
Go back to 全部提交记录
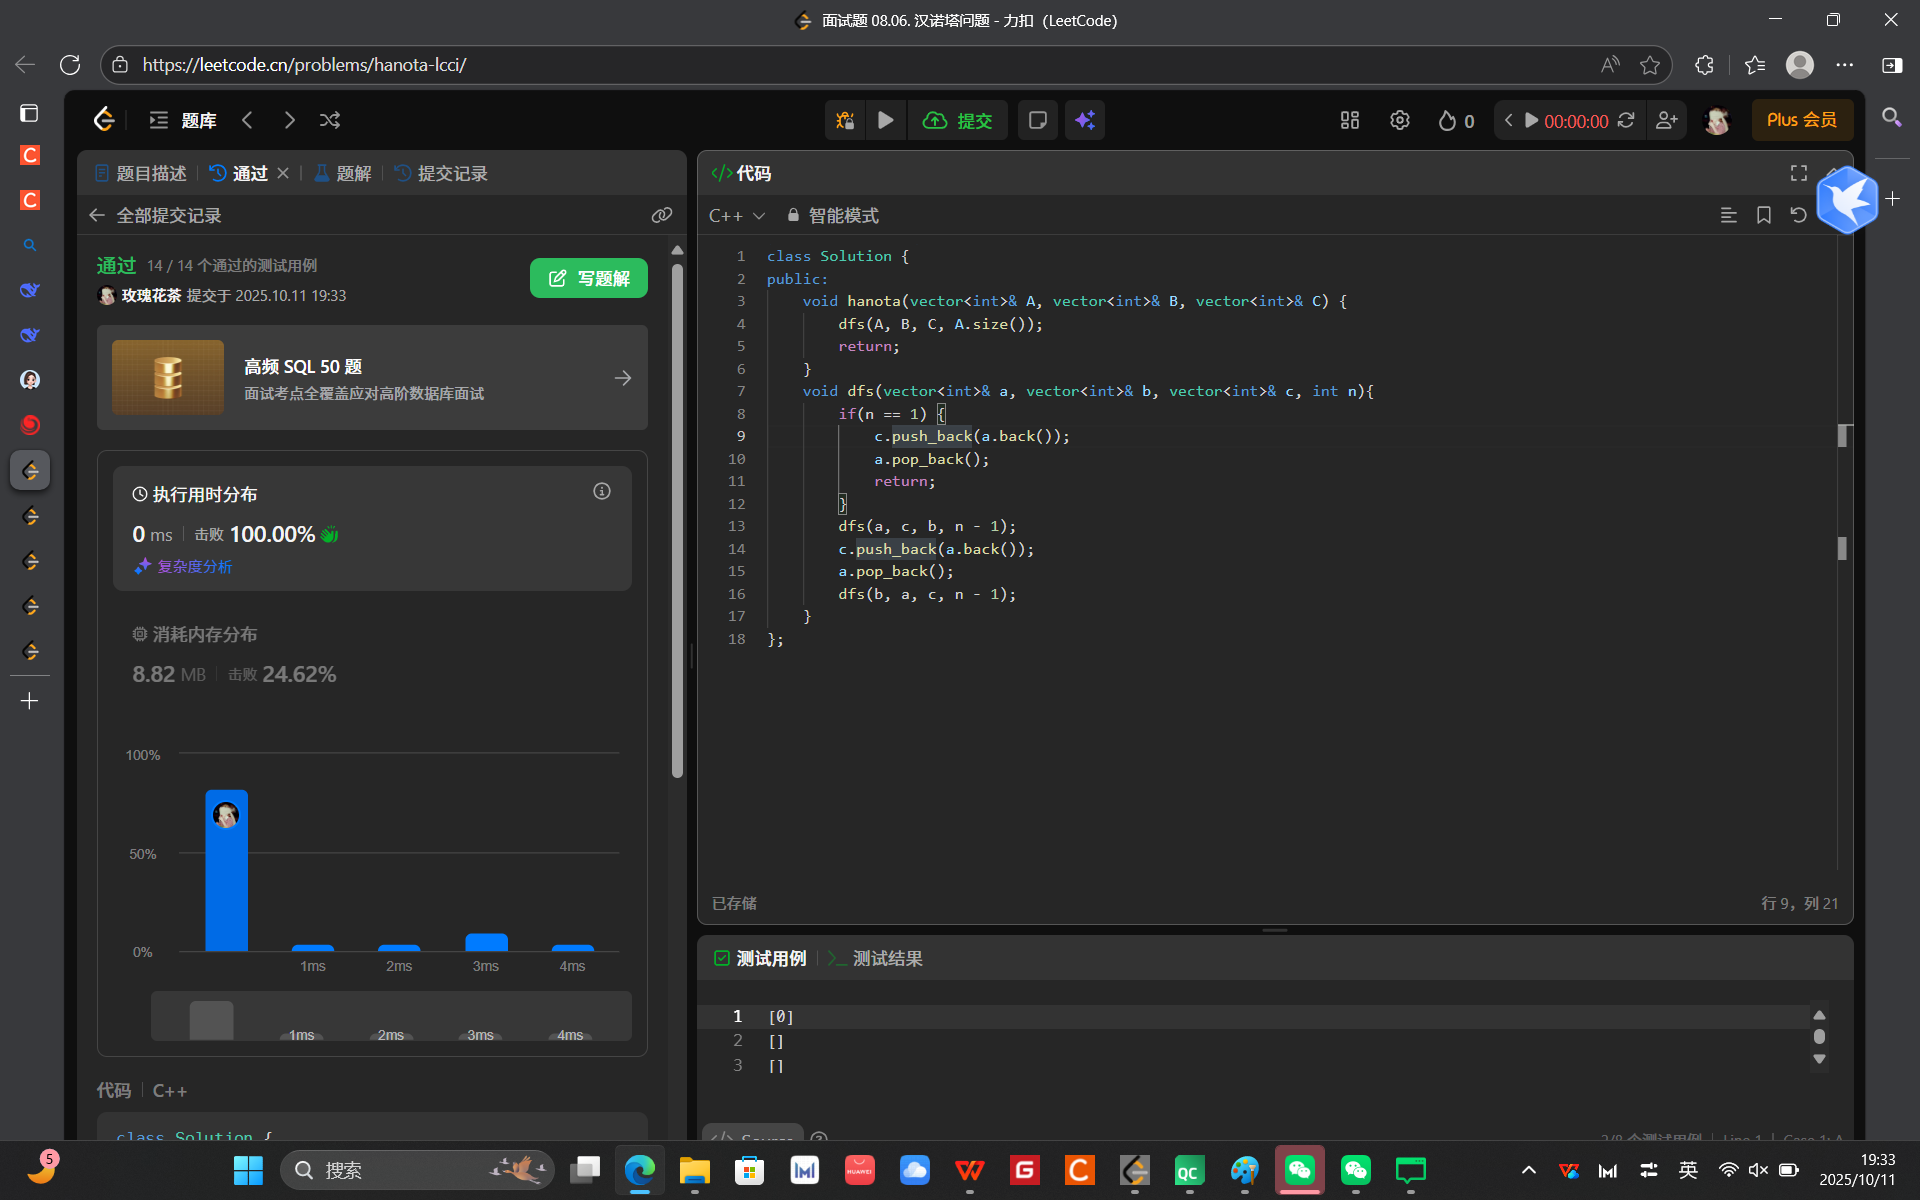click(x=158, y=215)
